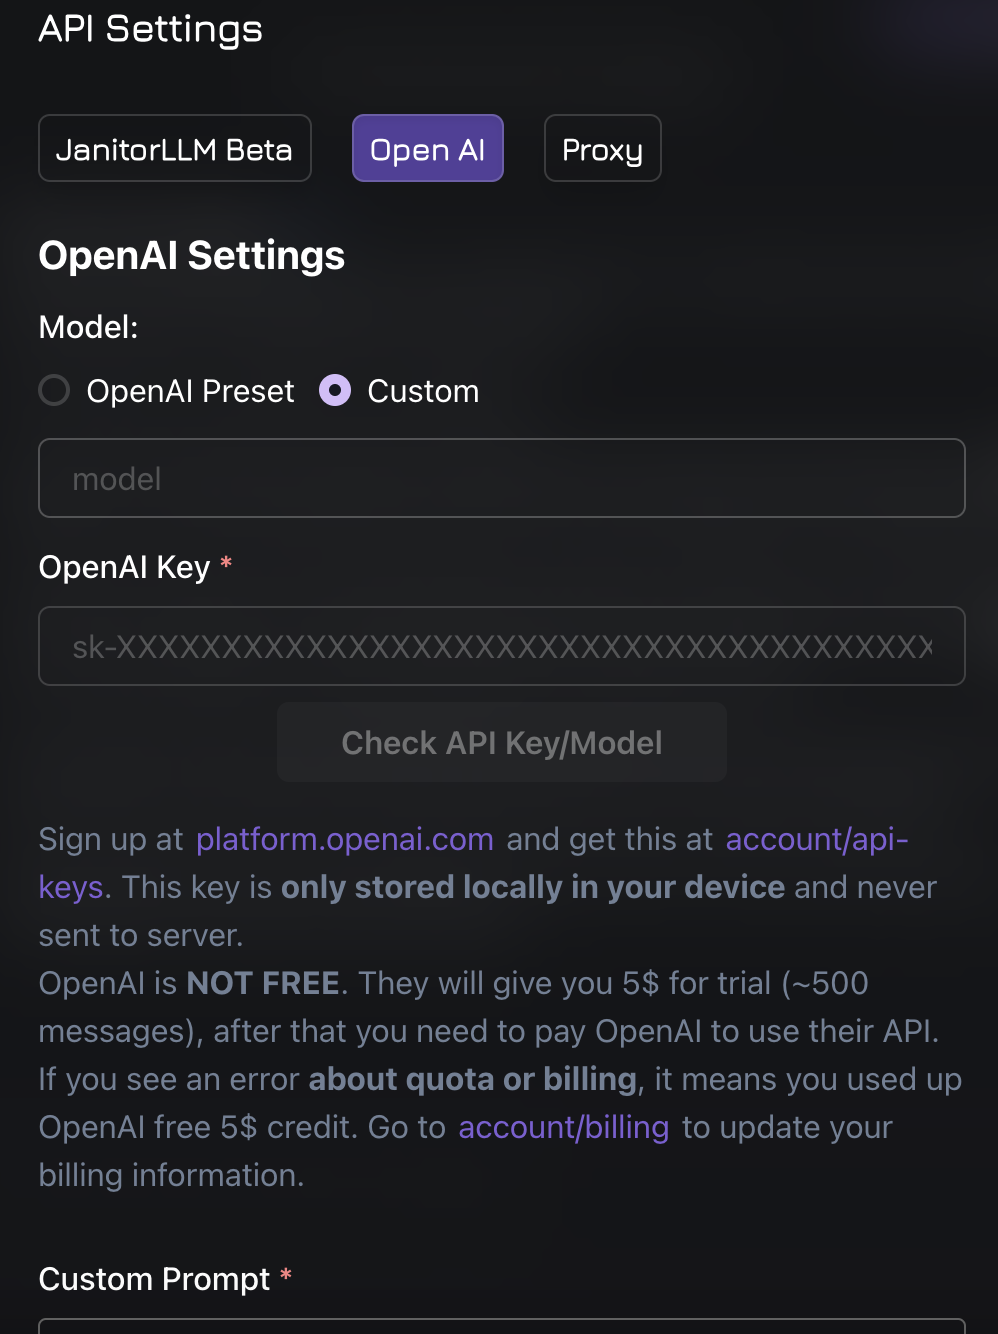Open the account/billing link
The height and width of the screenshot is (1334, 998).
coord(563,1127)
